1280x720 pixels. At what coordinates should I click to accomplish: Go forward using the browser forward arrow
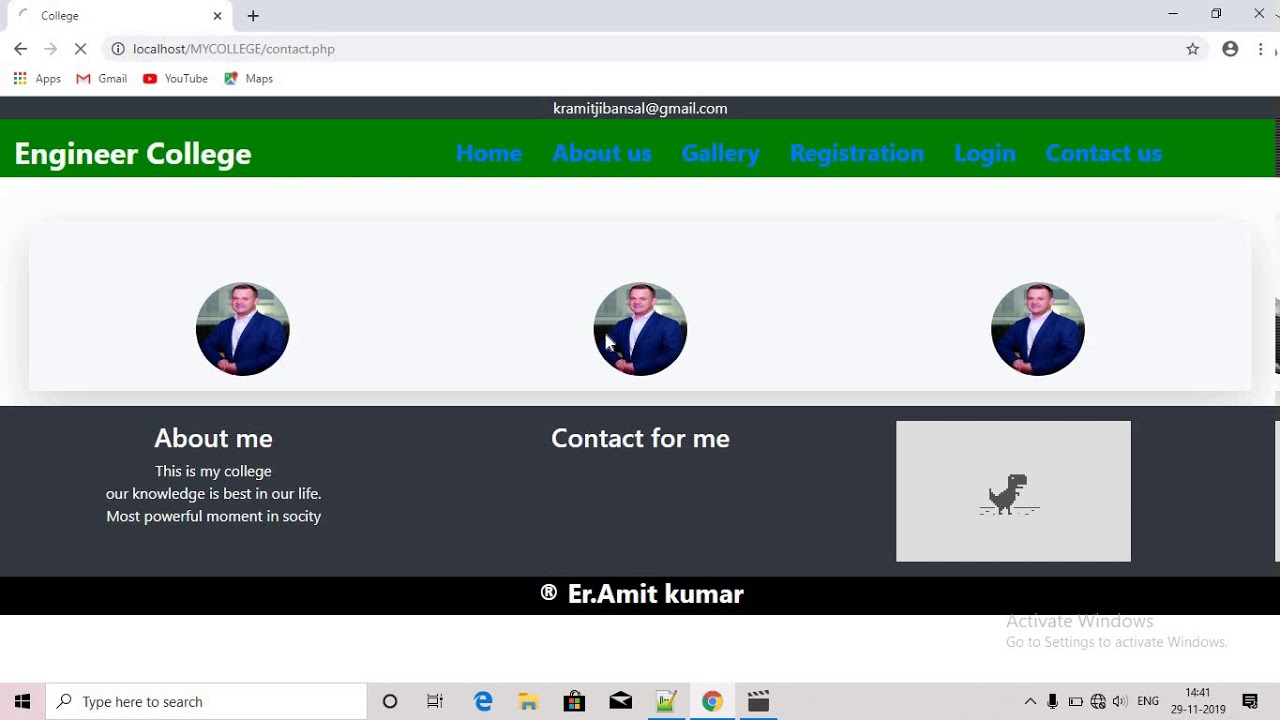click(x=50, y=48)
